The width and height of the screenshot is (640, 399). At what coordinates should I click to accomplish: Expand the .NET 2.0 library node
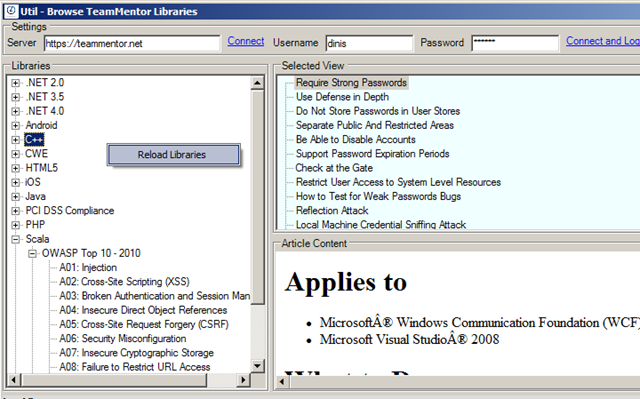[x=16, y=83]
